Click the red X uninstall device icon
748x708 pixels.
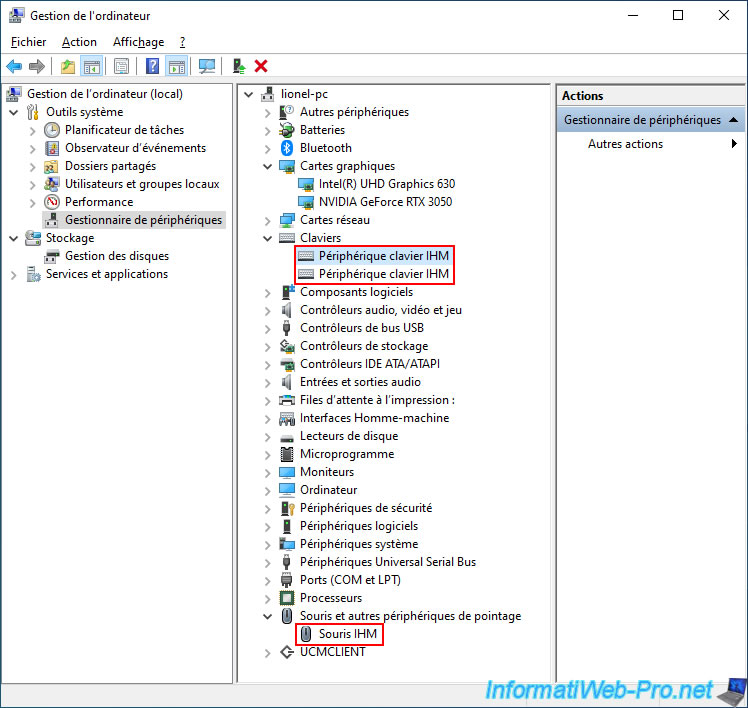click(x=261, y=66)
